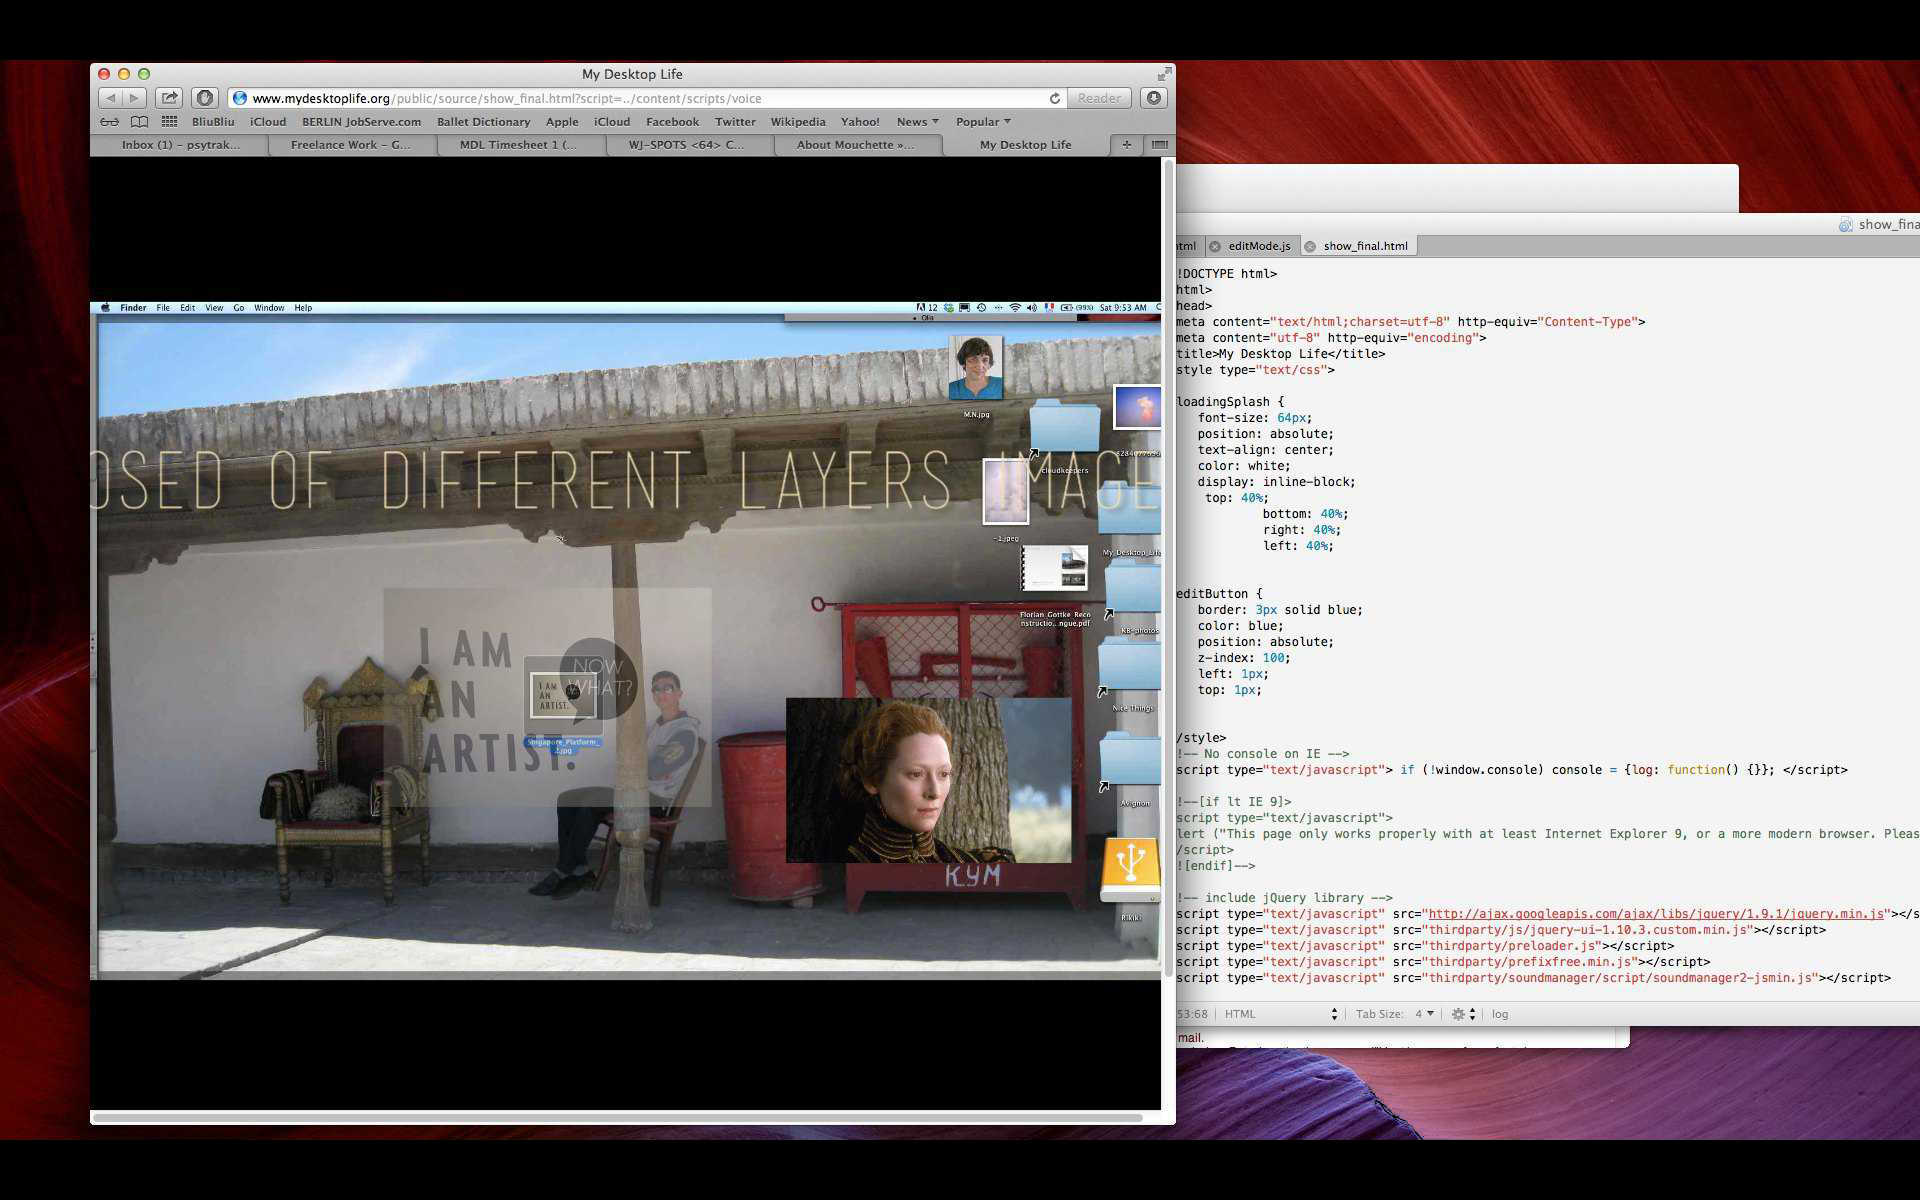Switch to editMode.js editor tab
This screenshot has width=1920, height=1200.
click(x=1259, y=246)
